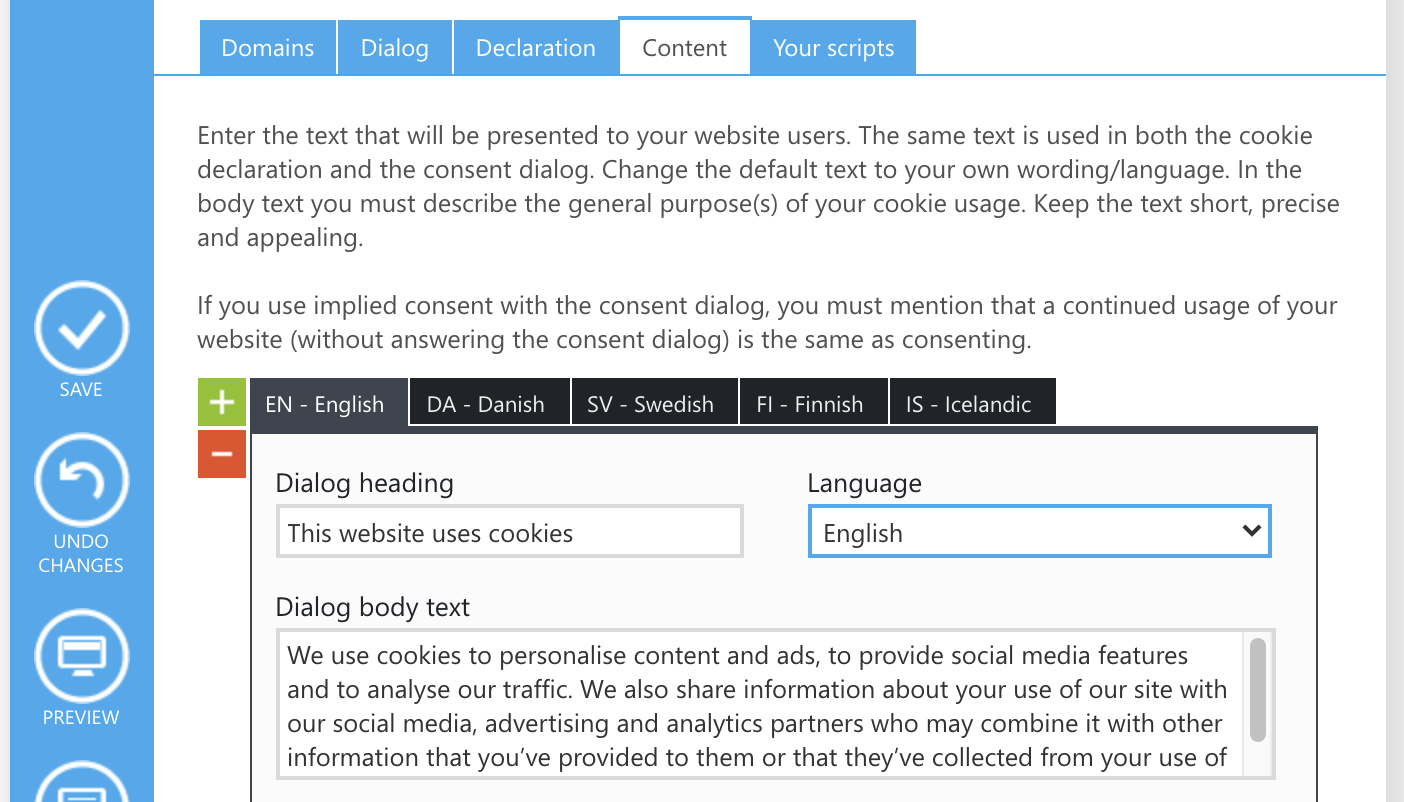Viewport: 1404px width, 802px height.
Task: Select the IS - Icelandic language tab
Action: coord(971,404)
